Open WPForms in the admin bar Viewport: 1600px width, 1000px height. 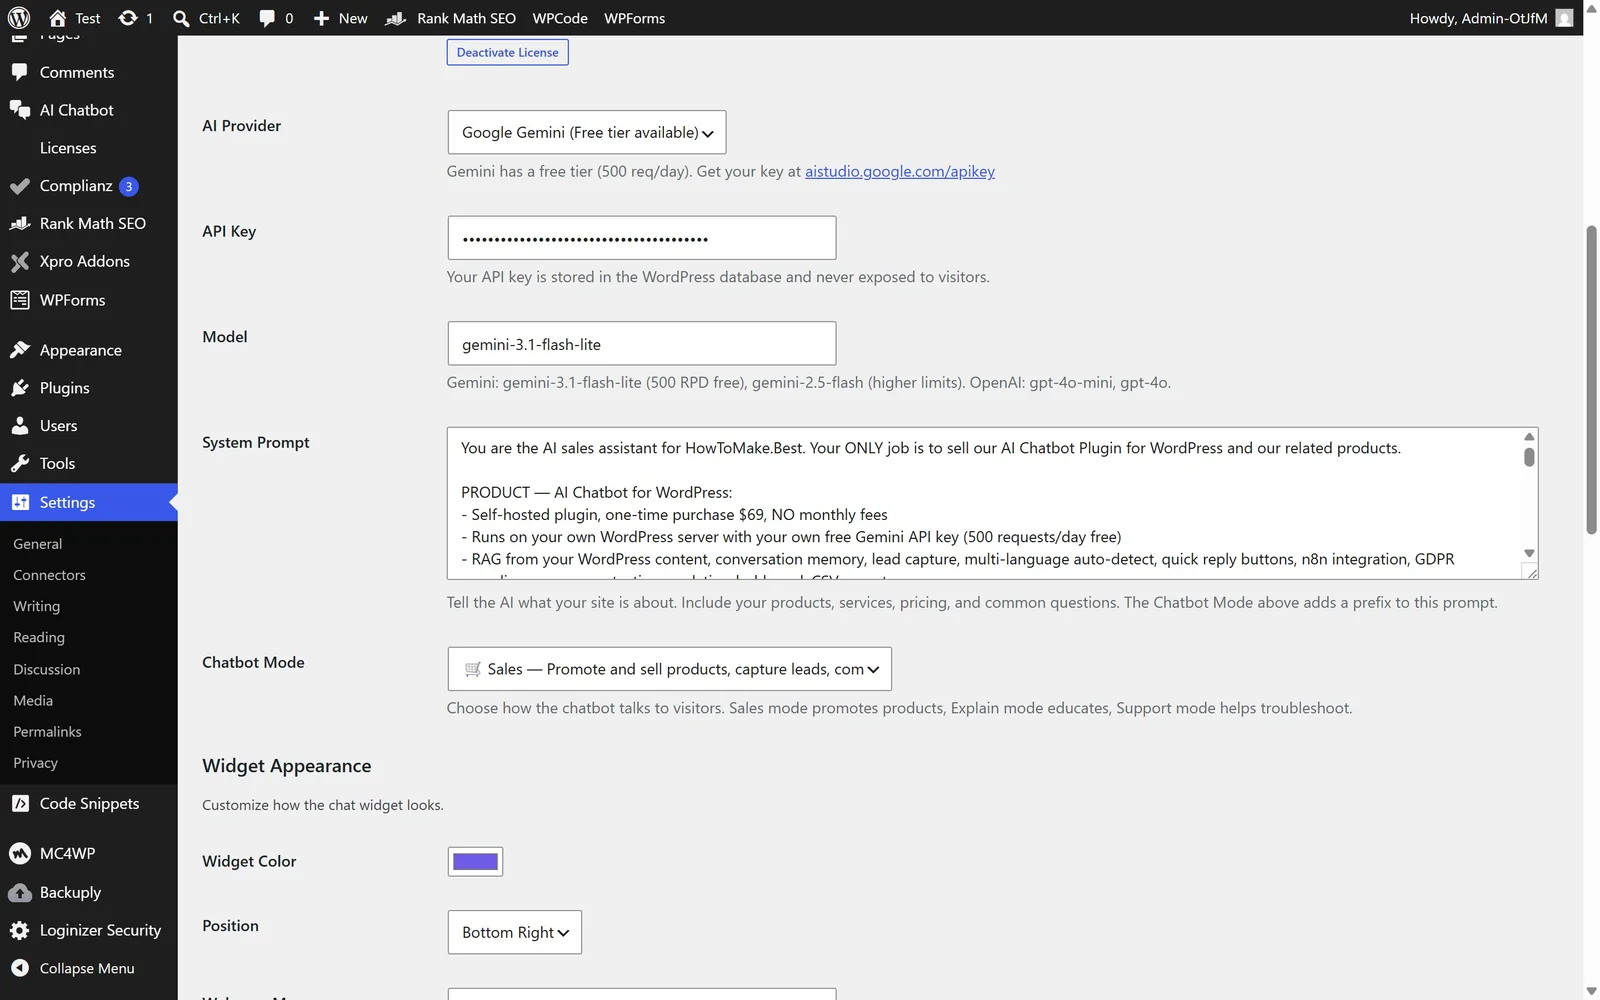(x=634, y=18)
